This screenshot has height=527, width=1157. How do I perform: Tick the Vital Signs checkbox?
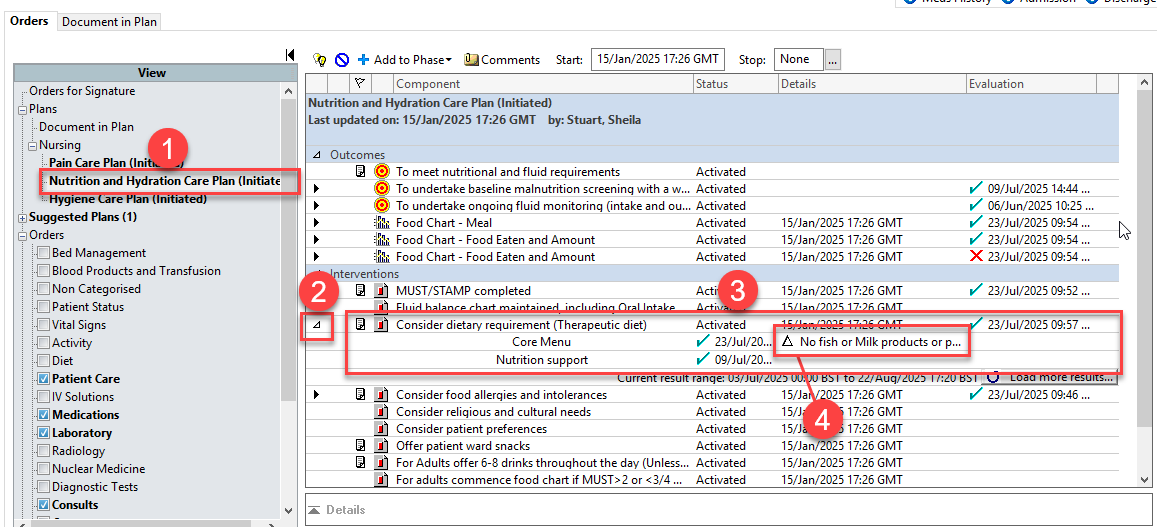pos(44,325)
